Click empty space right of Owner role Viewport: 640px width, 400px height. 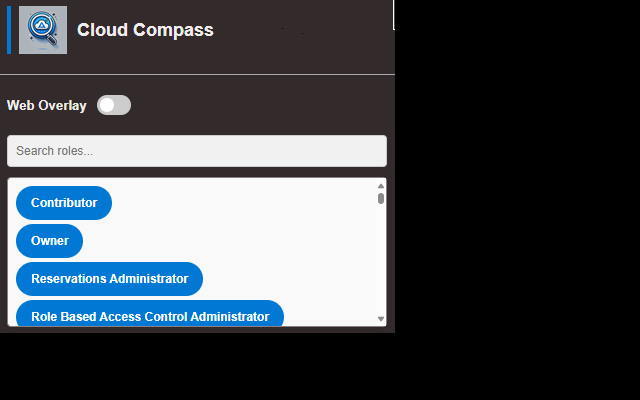tap(229, 241)
